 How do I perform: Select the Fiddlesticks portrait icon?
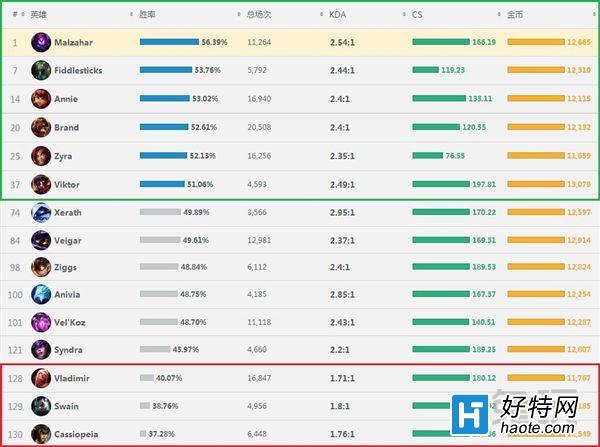pyautogui.click(x=41, y=70)
